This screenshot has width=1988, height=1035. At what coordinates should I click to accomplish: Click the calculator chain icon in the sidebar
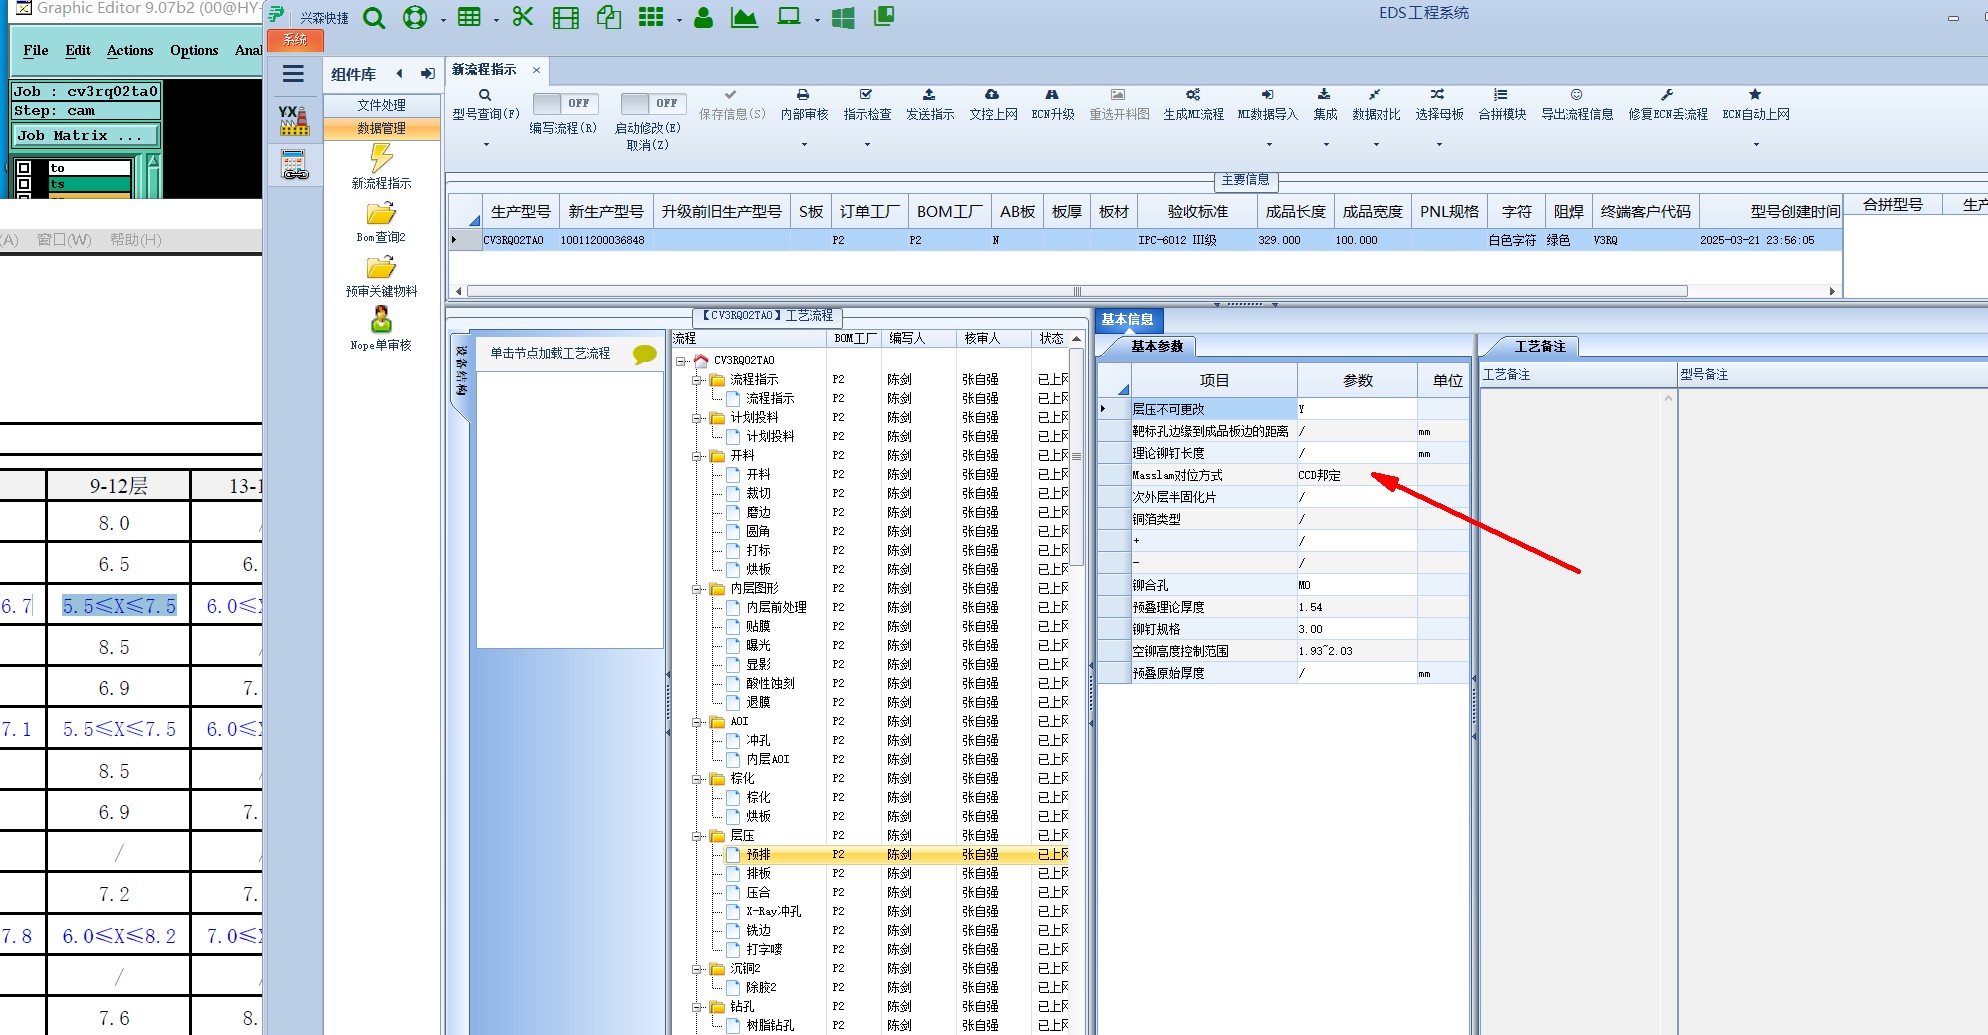pyautogui.click(x=294, y=165)
